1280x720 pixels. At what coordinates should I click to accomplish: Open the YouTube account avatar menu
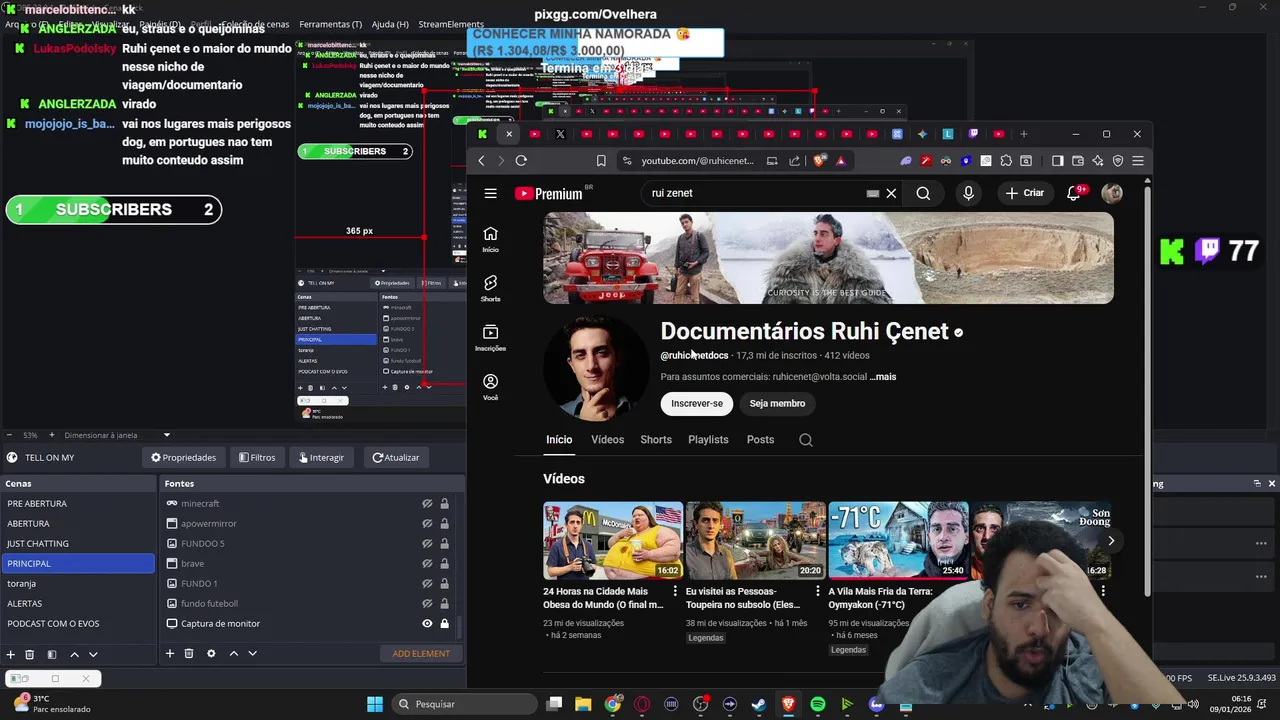(x=1112, y=193)
